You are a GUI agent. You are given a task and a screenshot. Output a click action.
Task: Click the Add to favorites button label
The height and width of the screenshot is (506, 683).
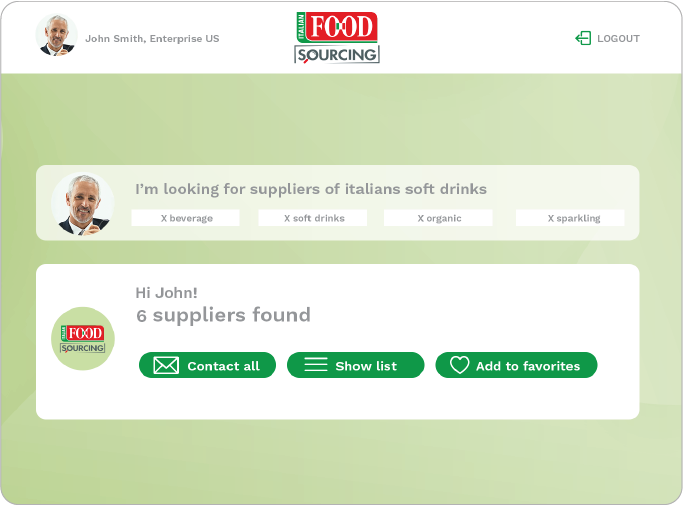coord(528,366)
